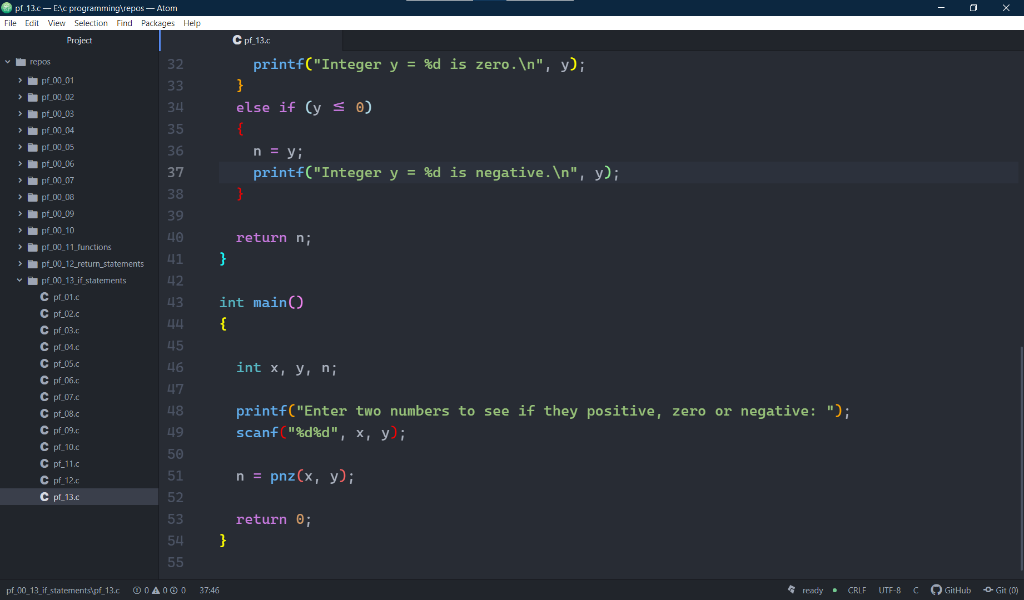Click the 'n = pnz(x, y);' code line
The width and height of the screenshot is (1024, 600).
pos(295,476)
